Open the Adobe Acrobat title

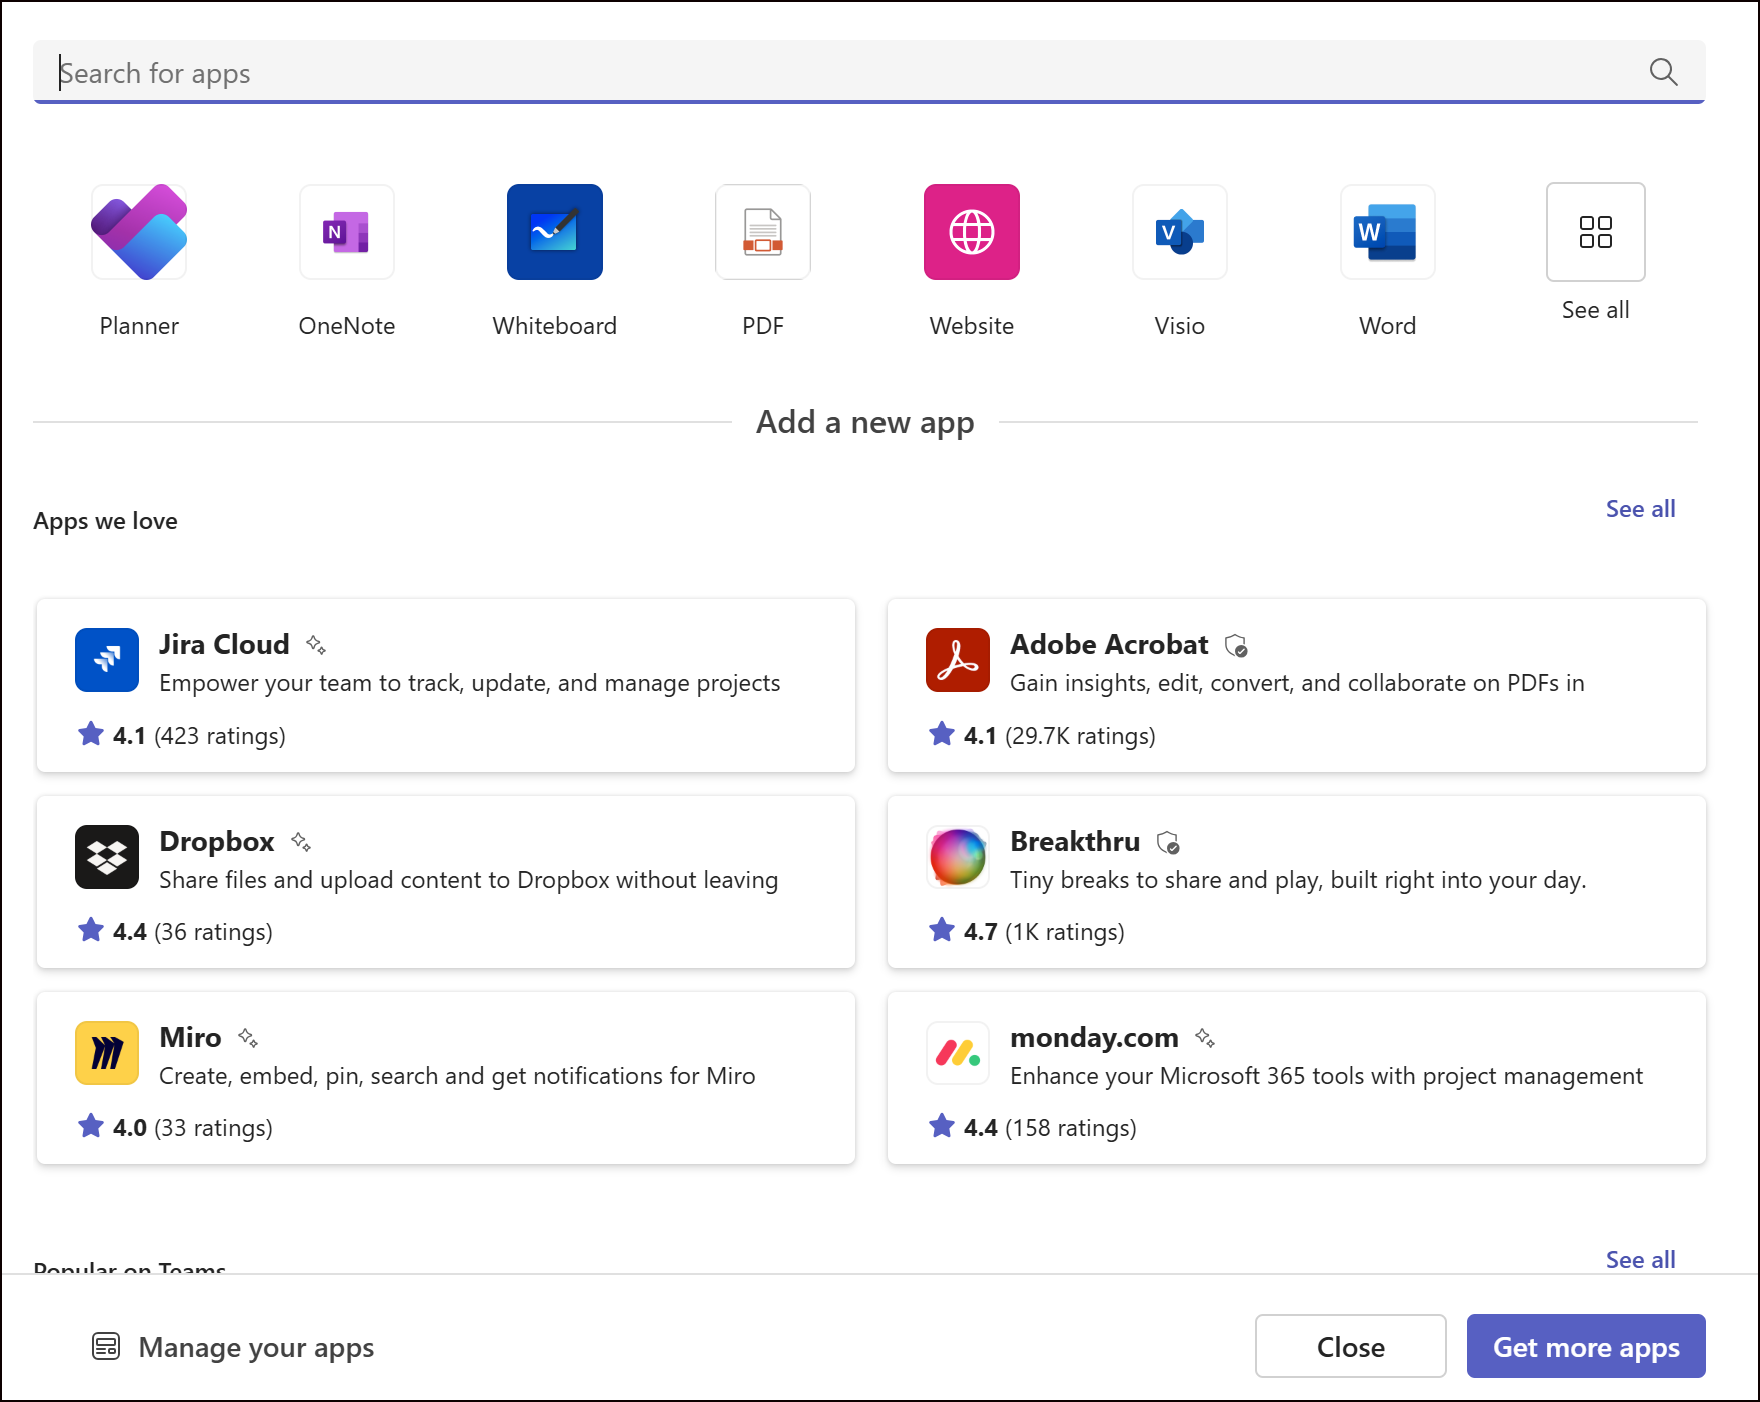(x=1109, y=645)
